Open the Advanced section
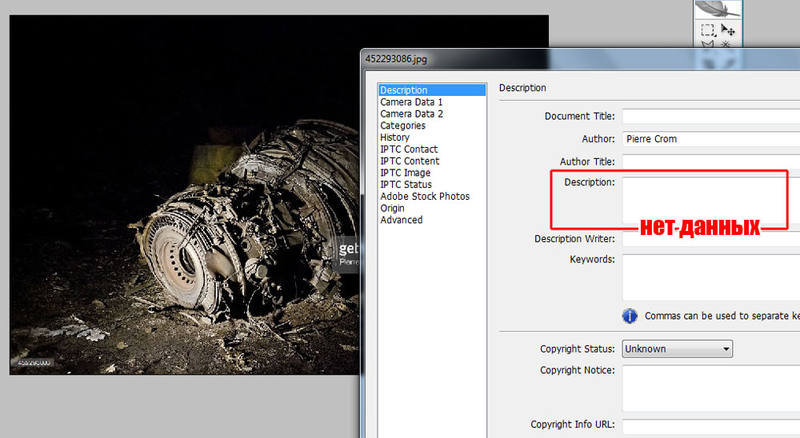The image size is (800, 438). pyautogui.click(x=401, y=220)
